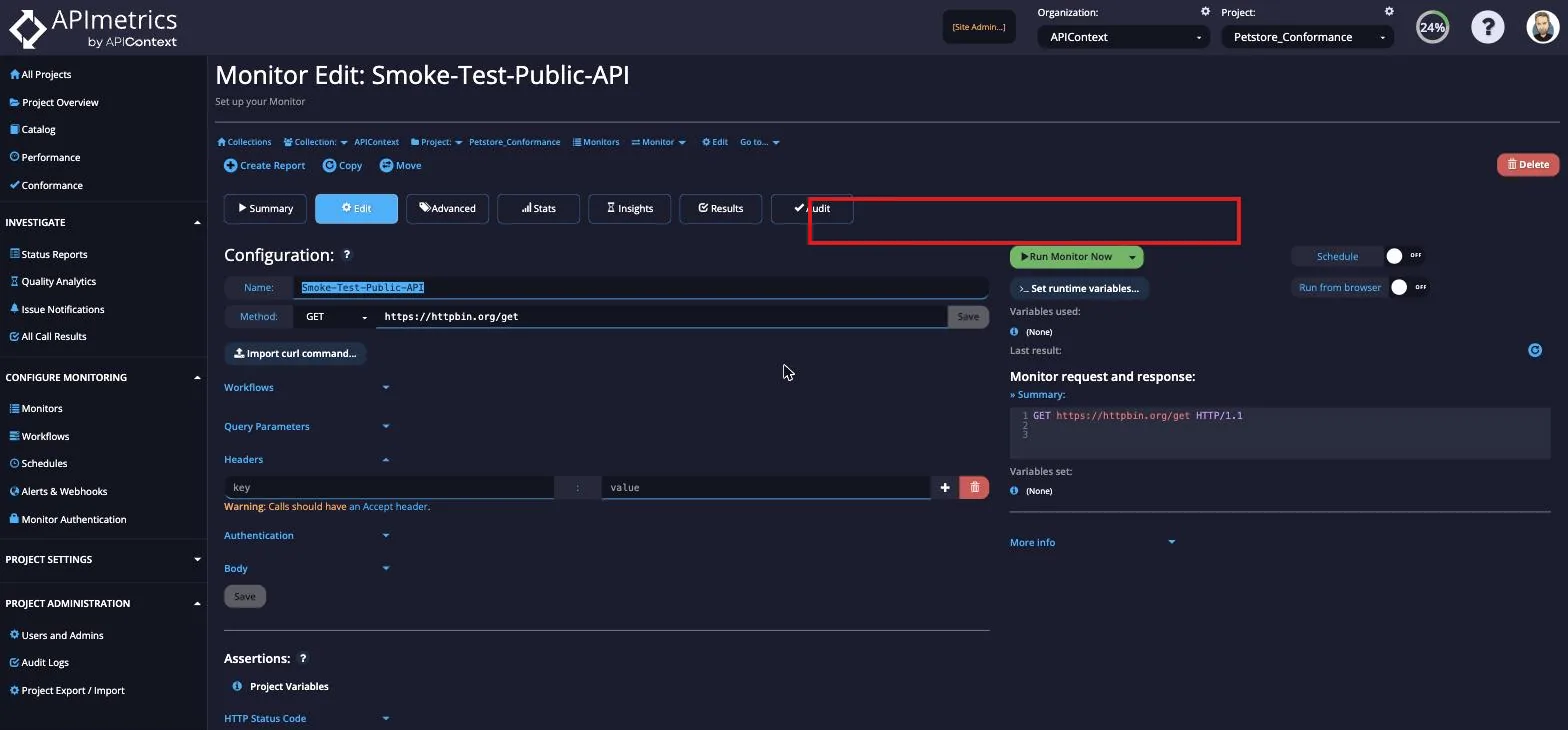Open the Collection: breadcrumb dropdown
1568x730 pixels.
point(315,142)
